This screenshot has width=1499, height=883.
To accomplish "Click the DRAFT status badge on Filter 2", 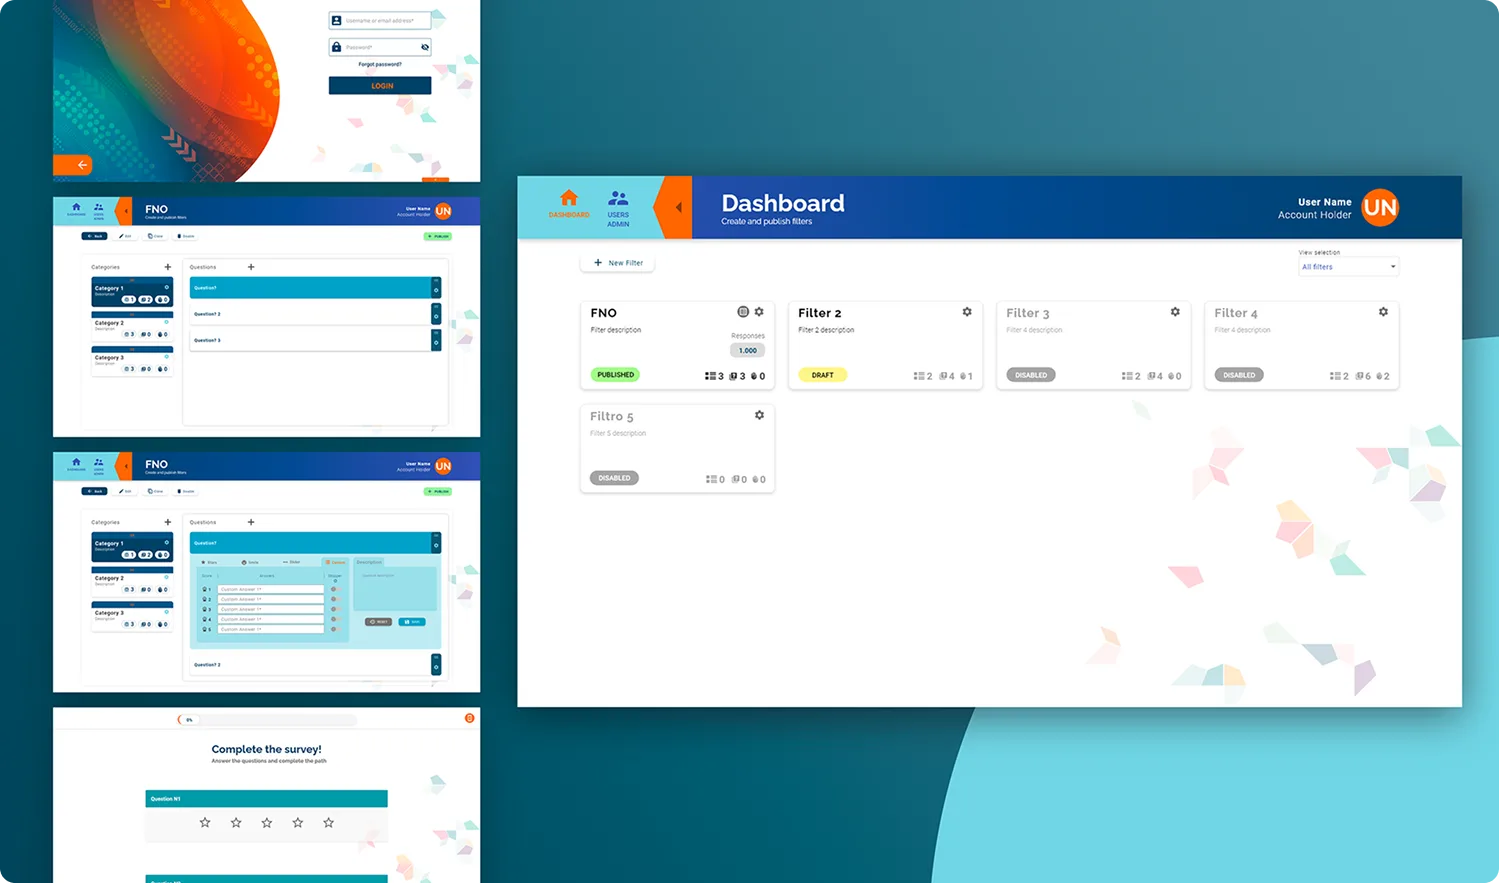I will pyautogui.click(x=823, y=375).
